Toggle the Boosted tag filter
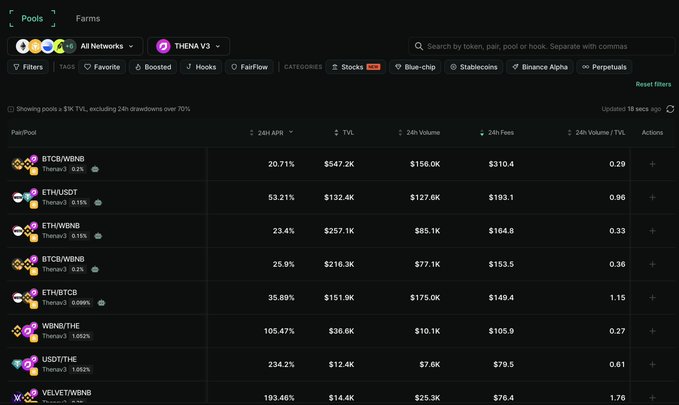 tap(153, 67)
